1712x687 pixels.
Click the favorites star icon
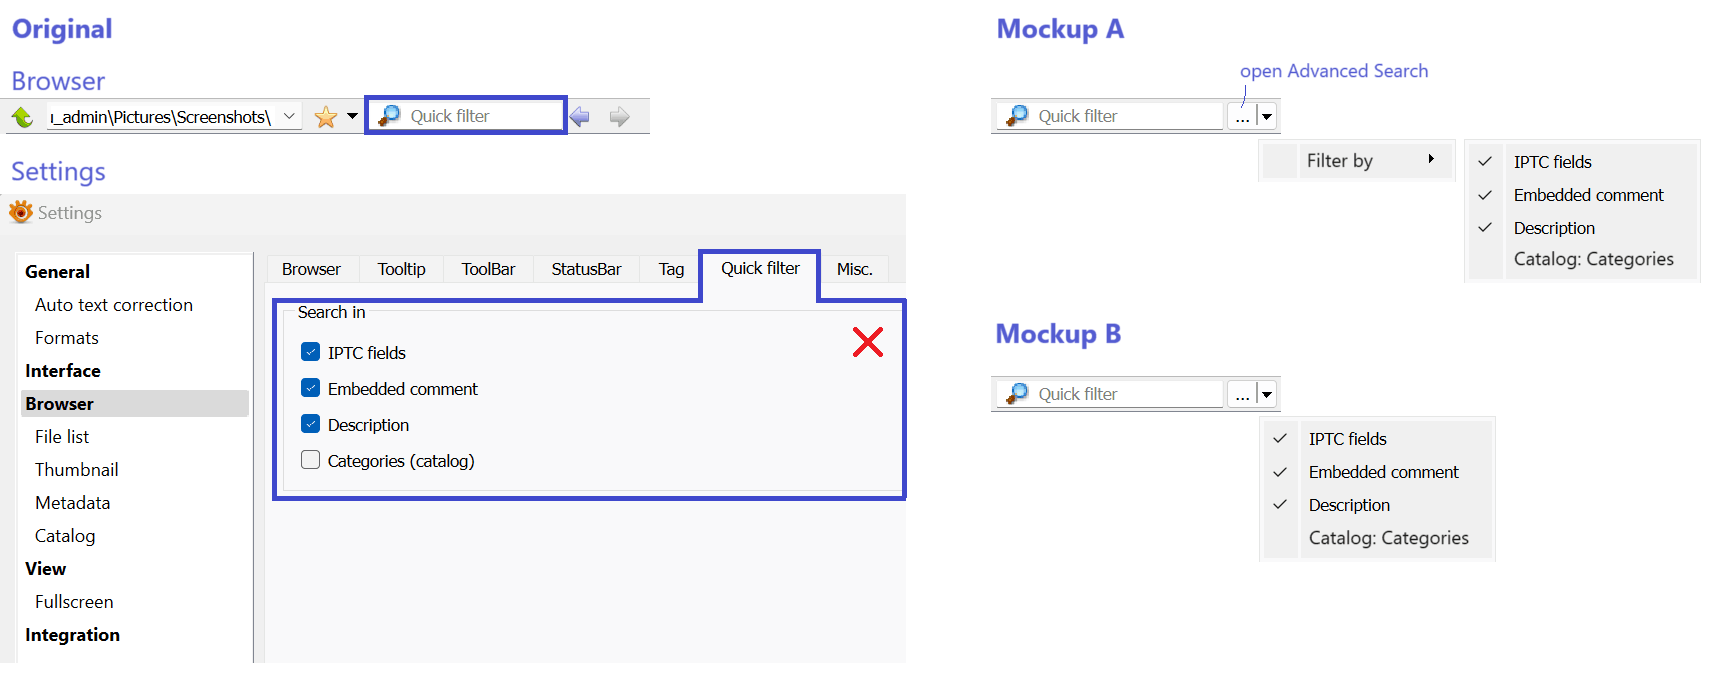point(325,117)
